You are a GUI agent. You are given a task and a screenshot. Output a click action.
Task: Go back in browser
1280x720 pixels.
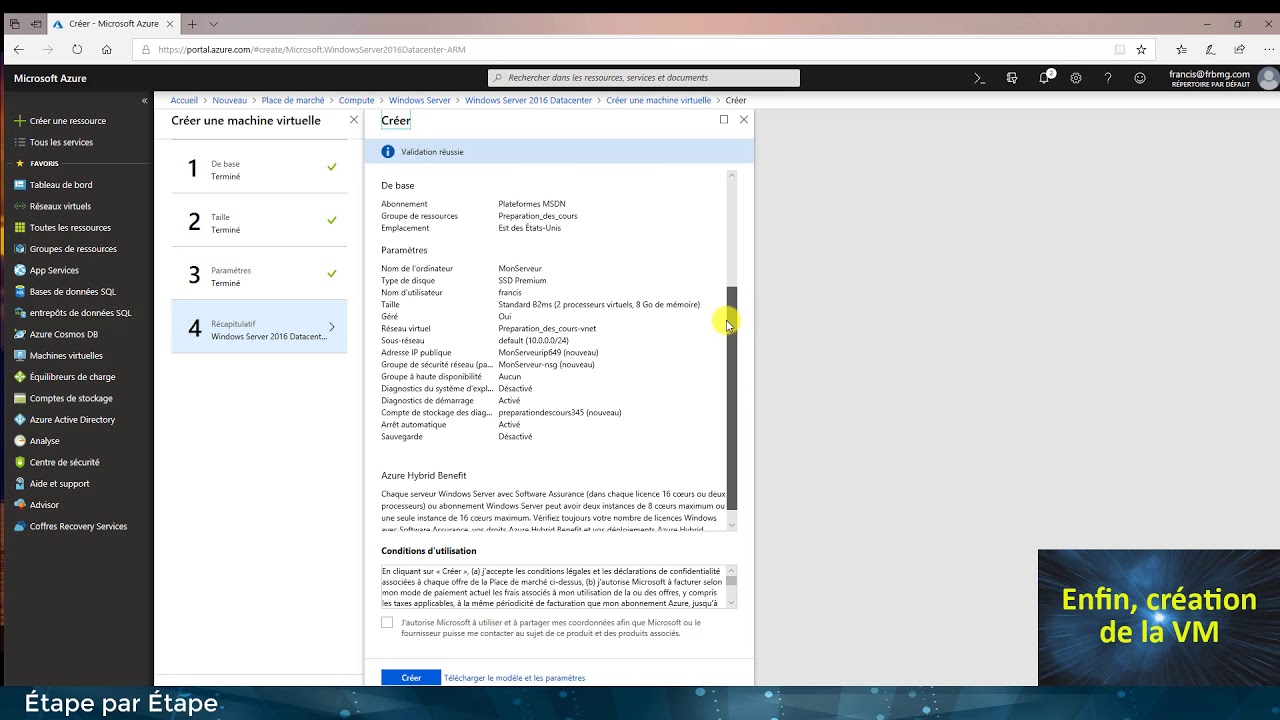click(x=19, y=49)
